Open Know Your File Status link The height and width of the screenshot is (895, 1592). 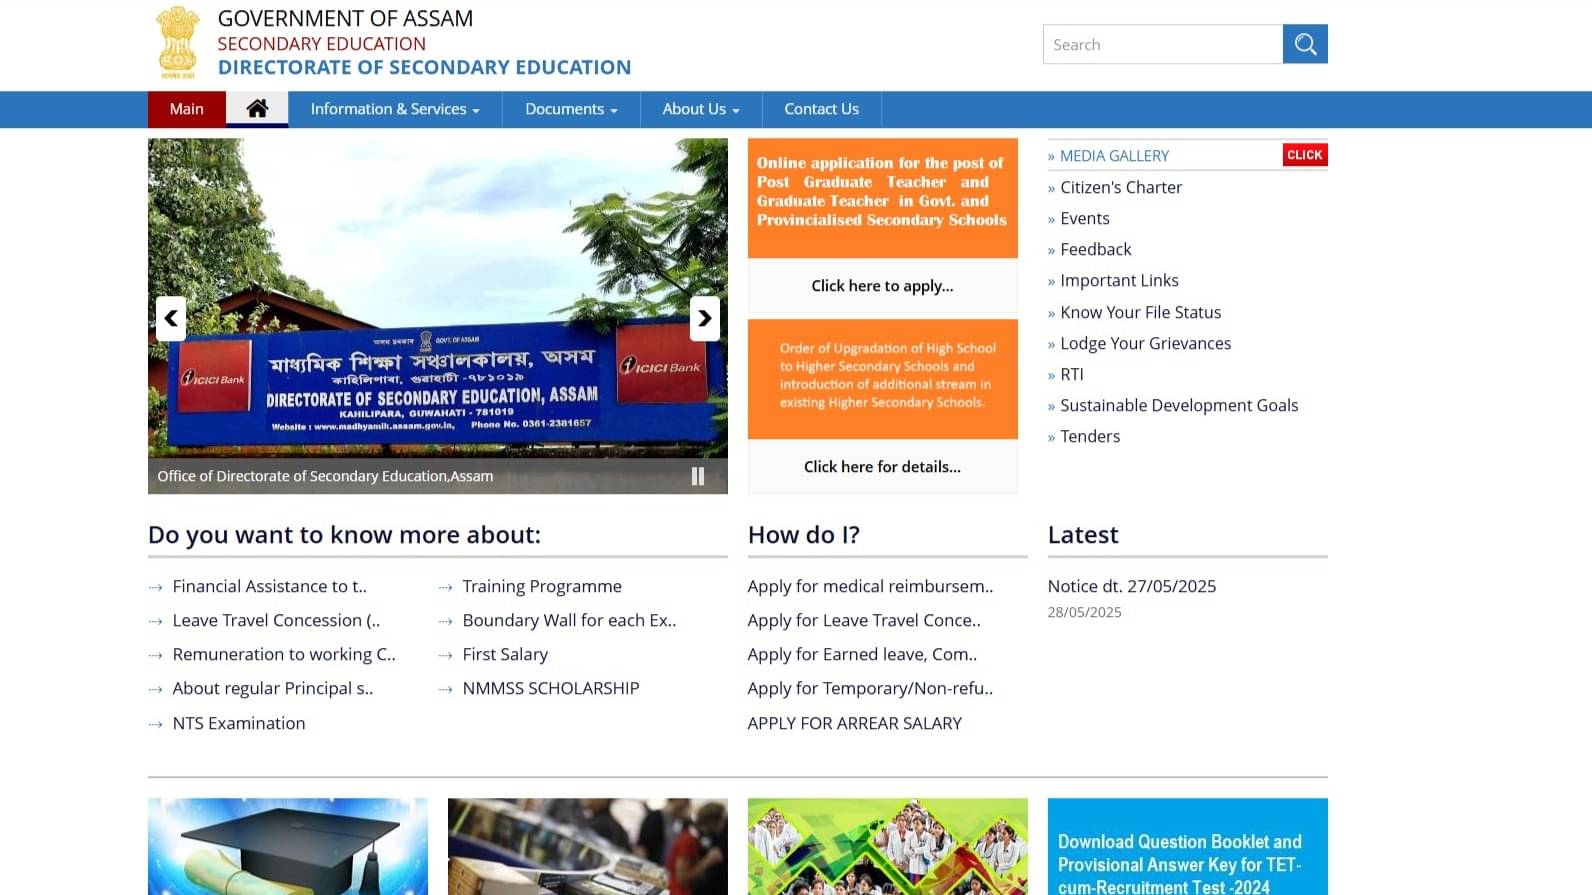click(x=1141, y=312)
